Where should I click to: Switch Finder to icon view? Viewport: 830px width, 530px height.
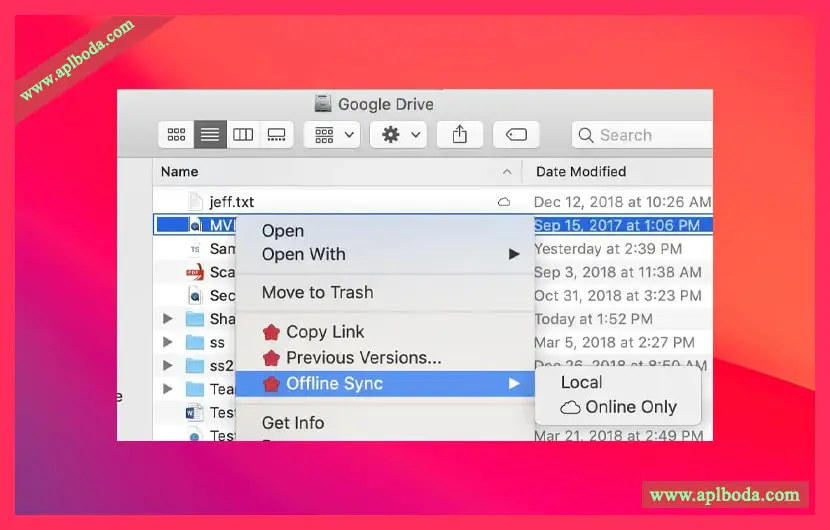pos(176,134)
